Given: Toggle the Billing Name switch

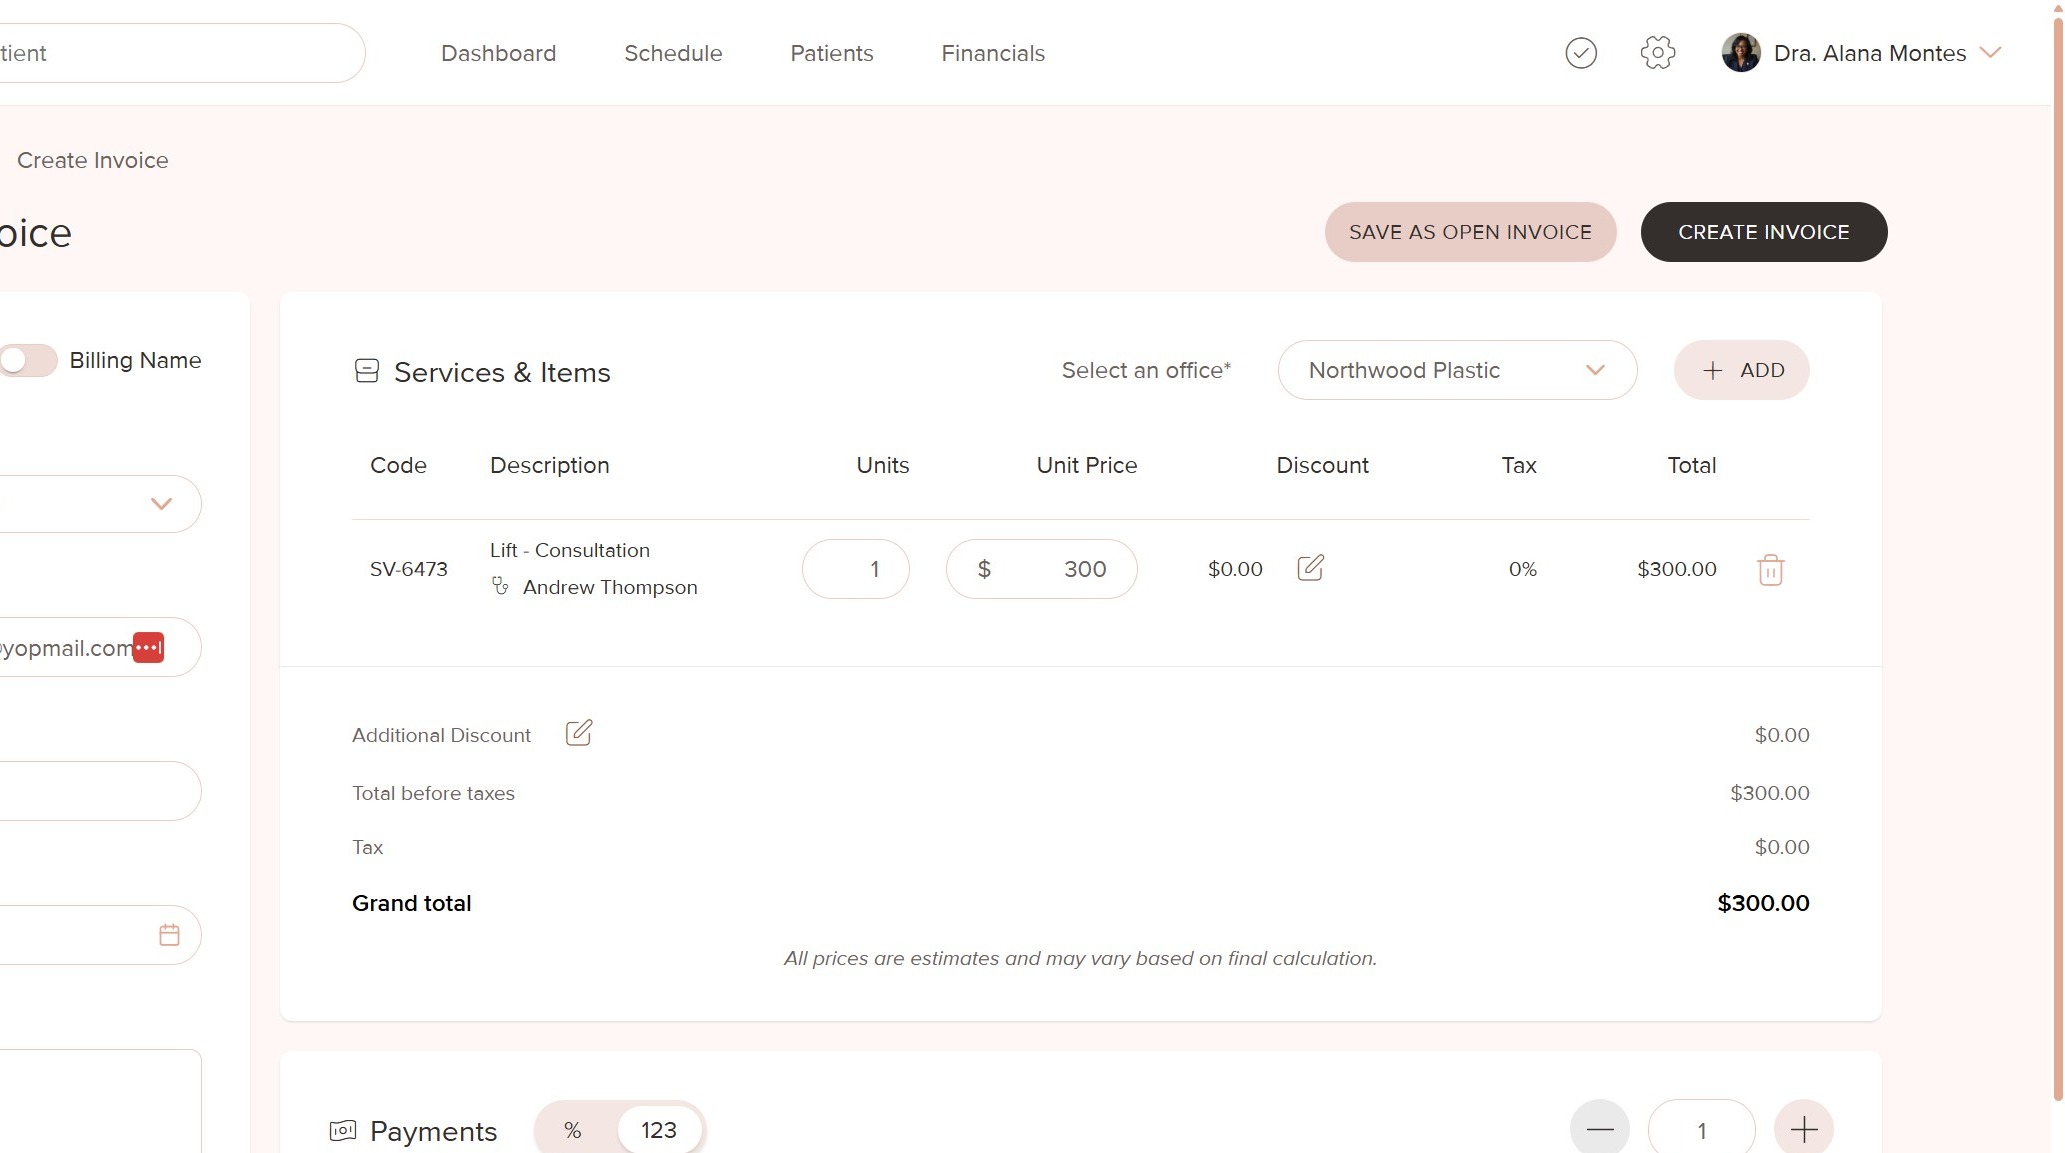Looking at the screenshot, I should point(28,360).
